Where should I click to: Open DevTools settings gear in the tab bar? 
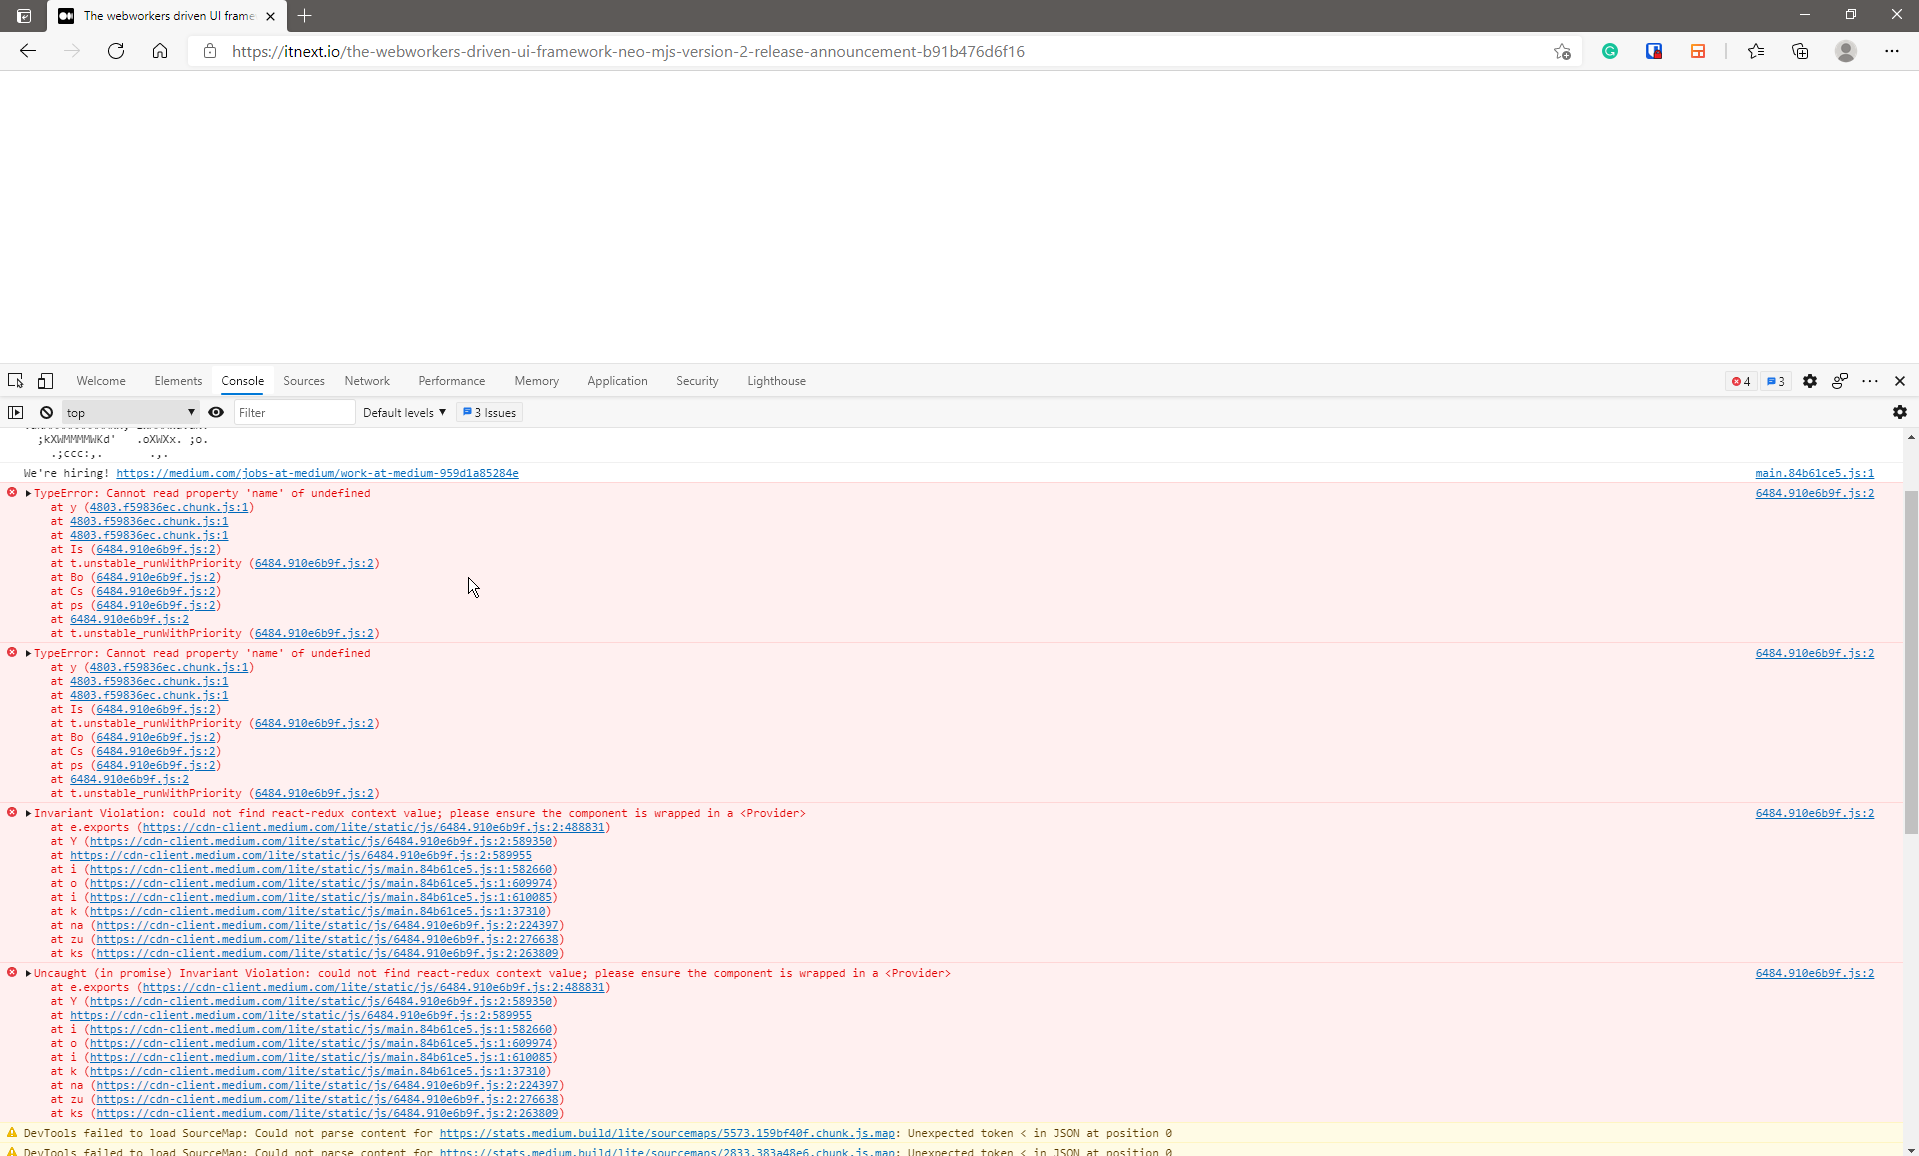pos(1810,381)
